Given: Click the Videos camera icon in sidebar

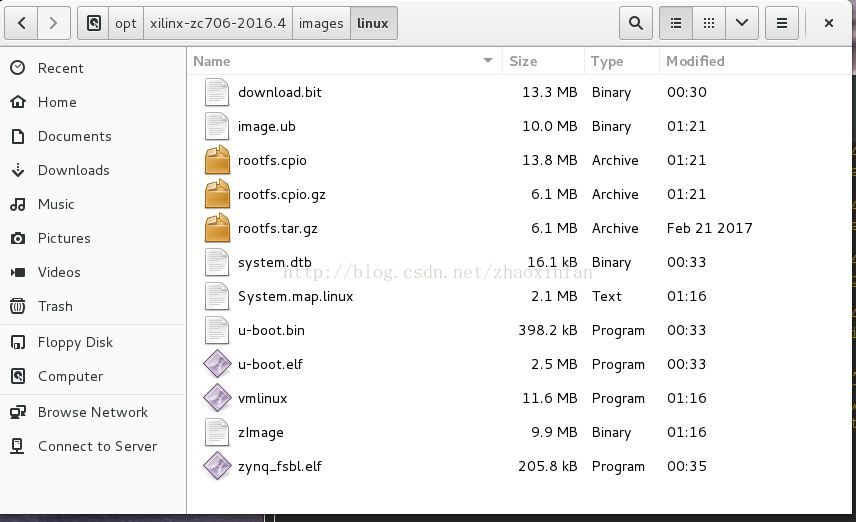Looking at the screenshot, I should click(17, 272).
